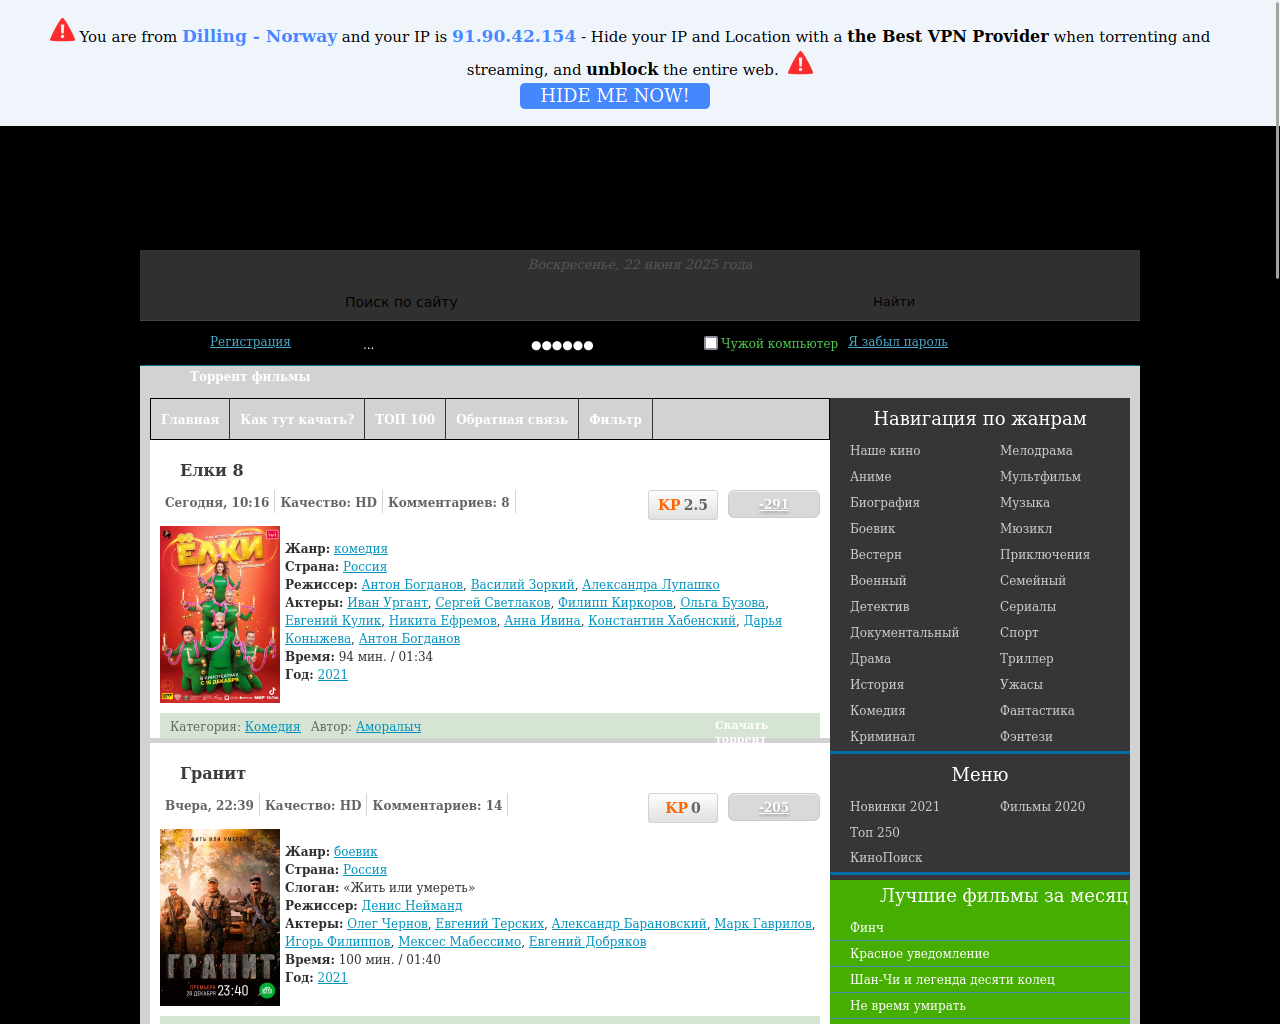Open director Александра Лупашко link
Viewport: 1280px width, 1024px height.
(x=651, y=584)
